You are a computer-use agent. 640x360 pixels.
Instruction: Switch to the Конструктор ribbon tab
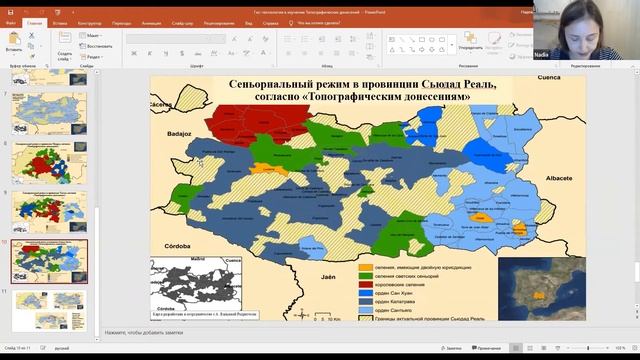click(89, 23)
